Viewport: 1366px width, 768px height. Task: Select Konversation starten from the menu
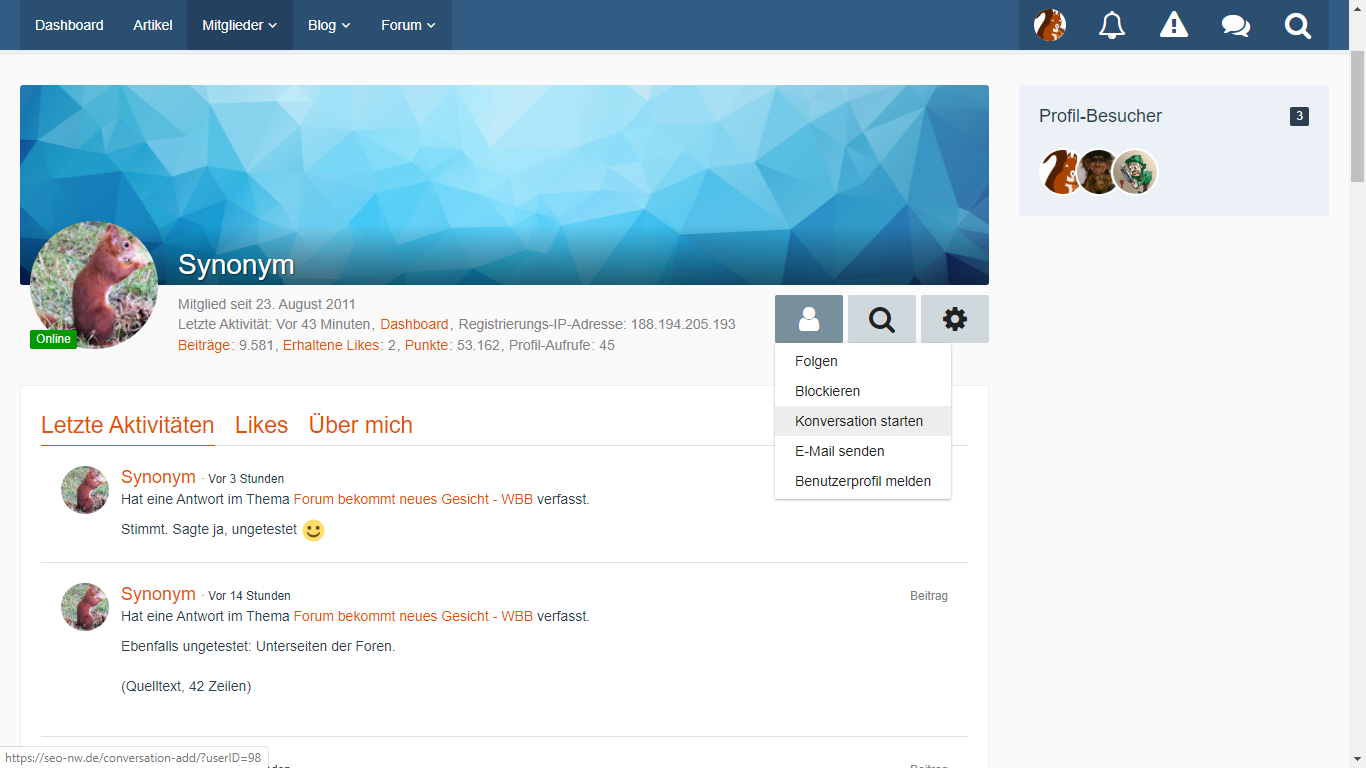pyautogui.click(x=859, y=421)
